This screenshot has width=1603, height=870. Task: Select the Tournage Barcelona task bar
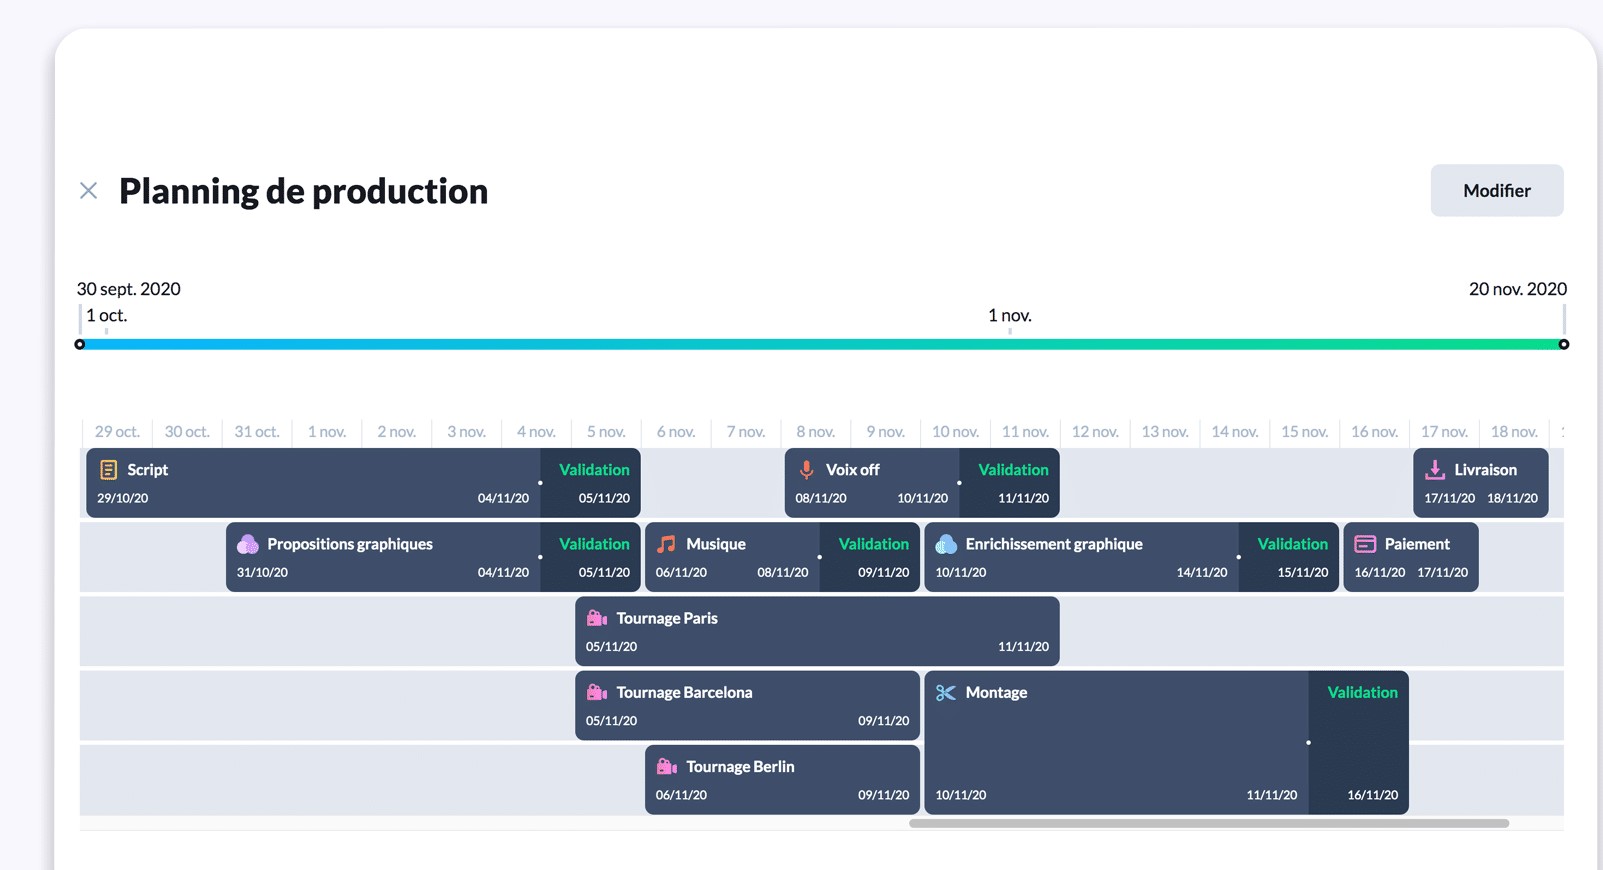pos(746,706)
